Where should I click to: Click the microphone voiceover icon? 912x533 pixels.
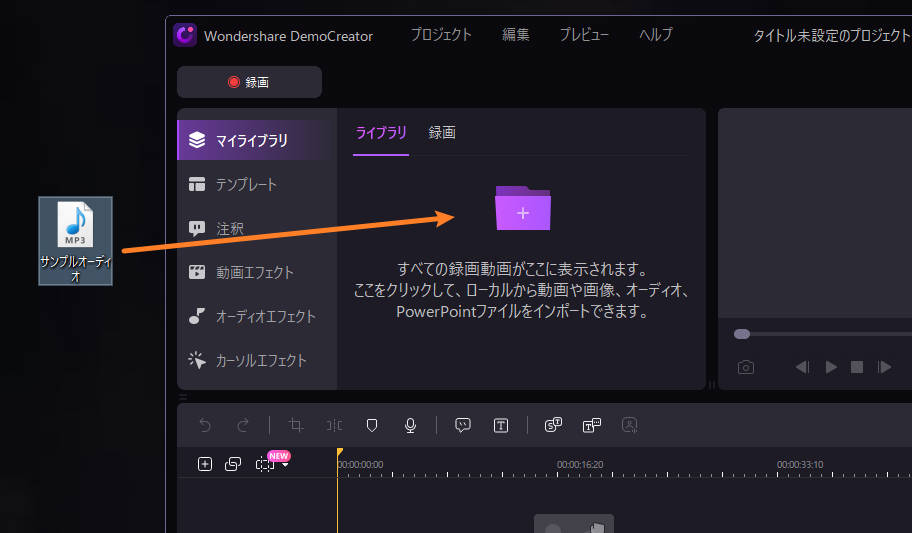[x=410, y=425]
